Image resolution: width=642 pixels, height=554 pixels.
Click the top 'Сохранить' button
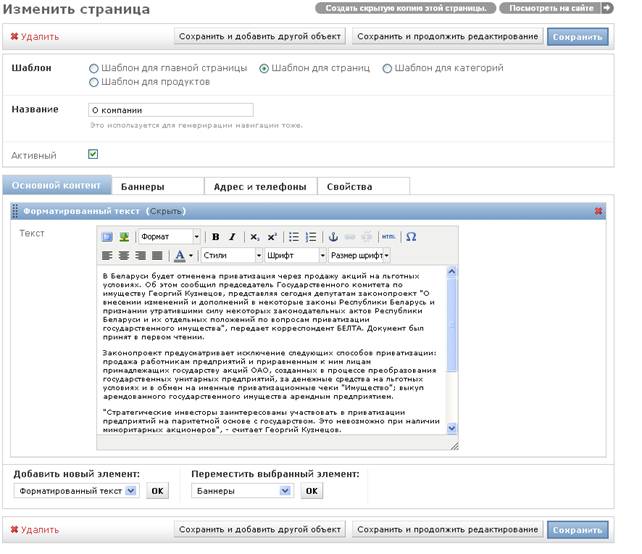tap(577, 37)
